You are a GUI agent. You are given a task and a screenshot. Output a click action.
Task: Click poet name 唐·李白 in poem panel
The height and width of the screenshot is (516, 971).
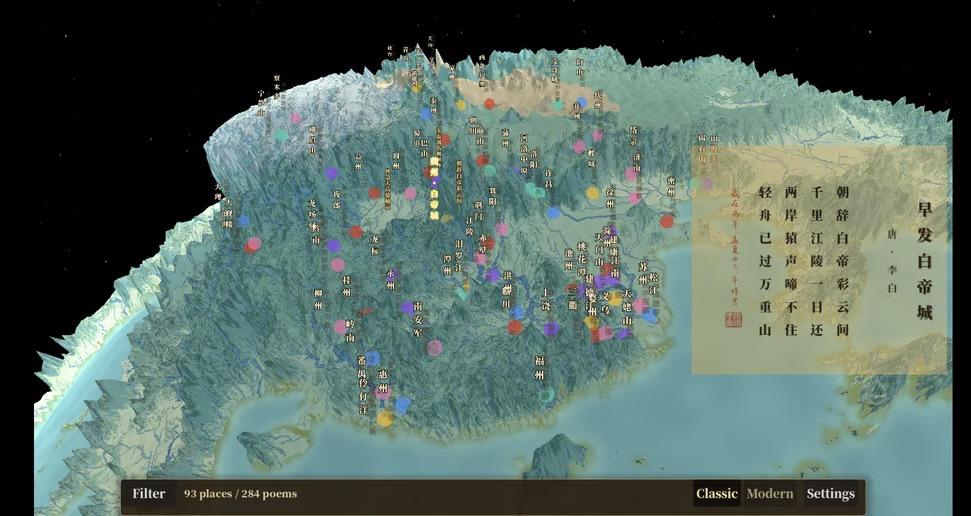pyautogui.click(x=892, y=260)
